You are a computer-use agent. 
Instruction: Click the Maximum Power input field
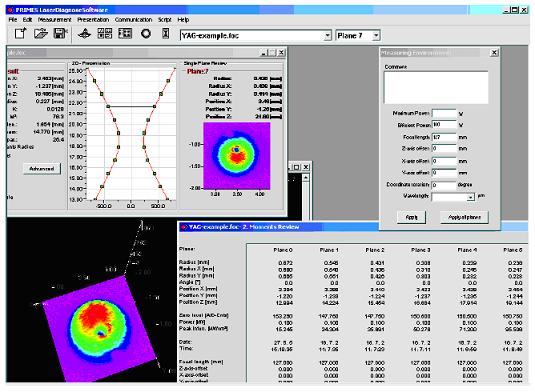tap(444, 113)
